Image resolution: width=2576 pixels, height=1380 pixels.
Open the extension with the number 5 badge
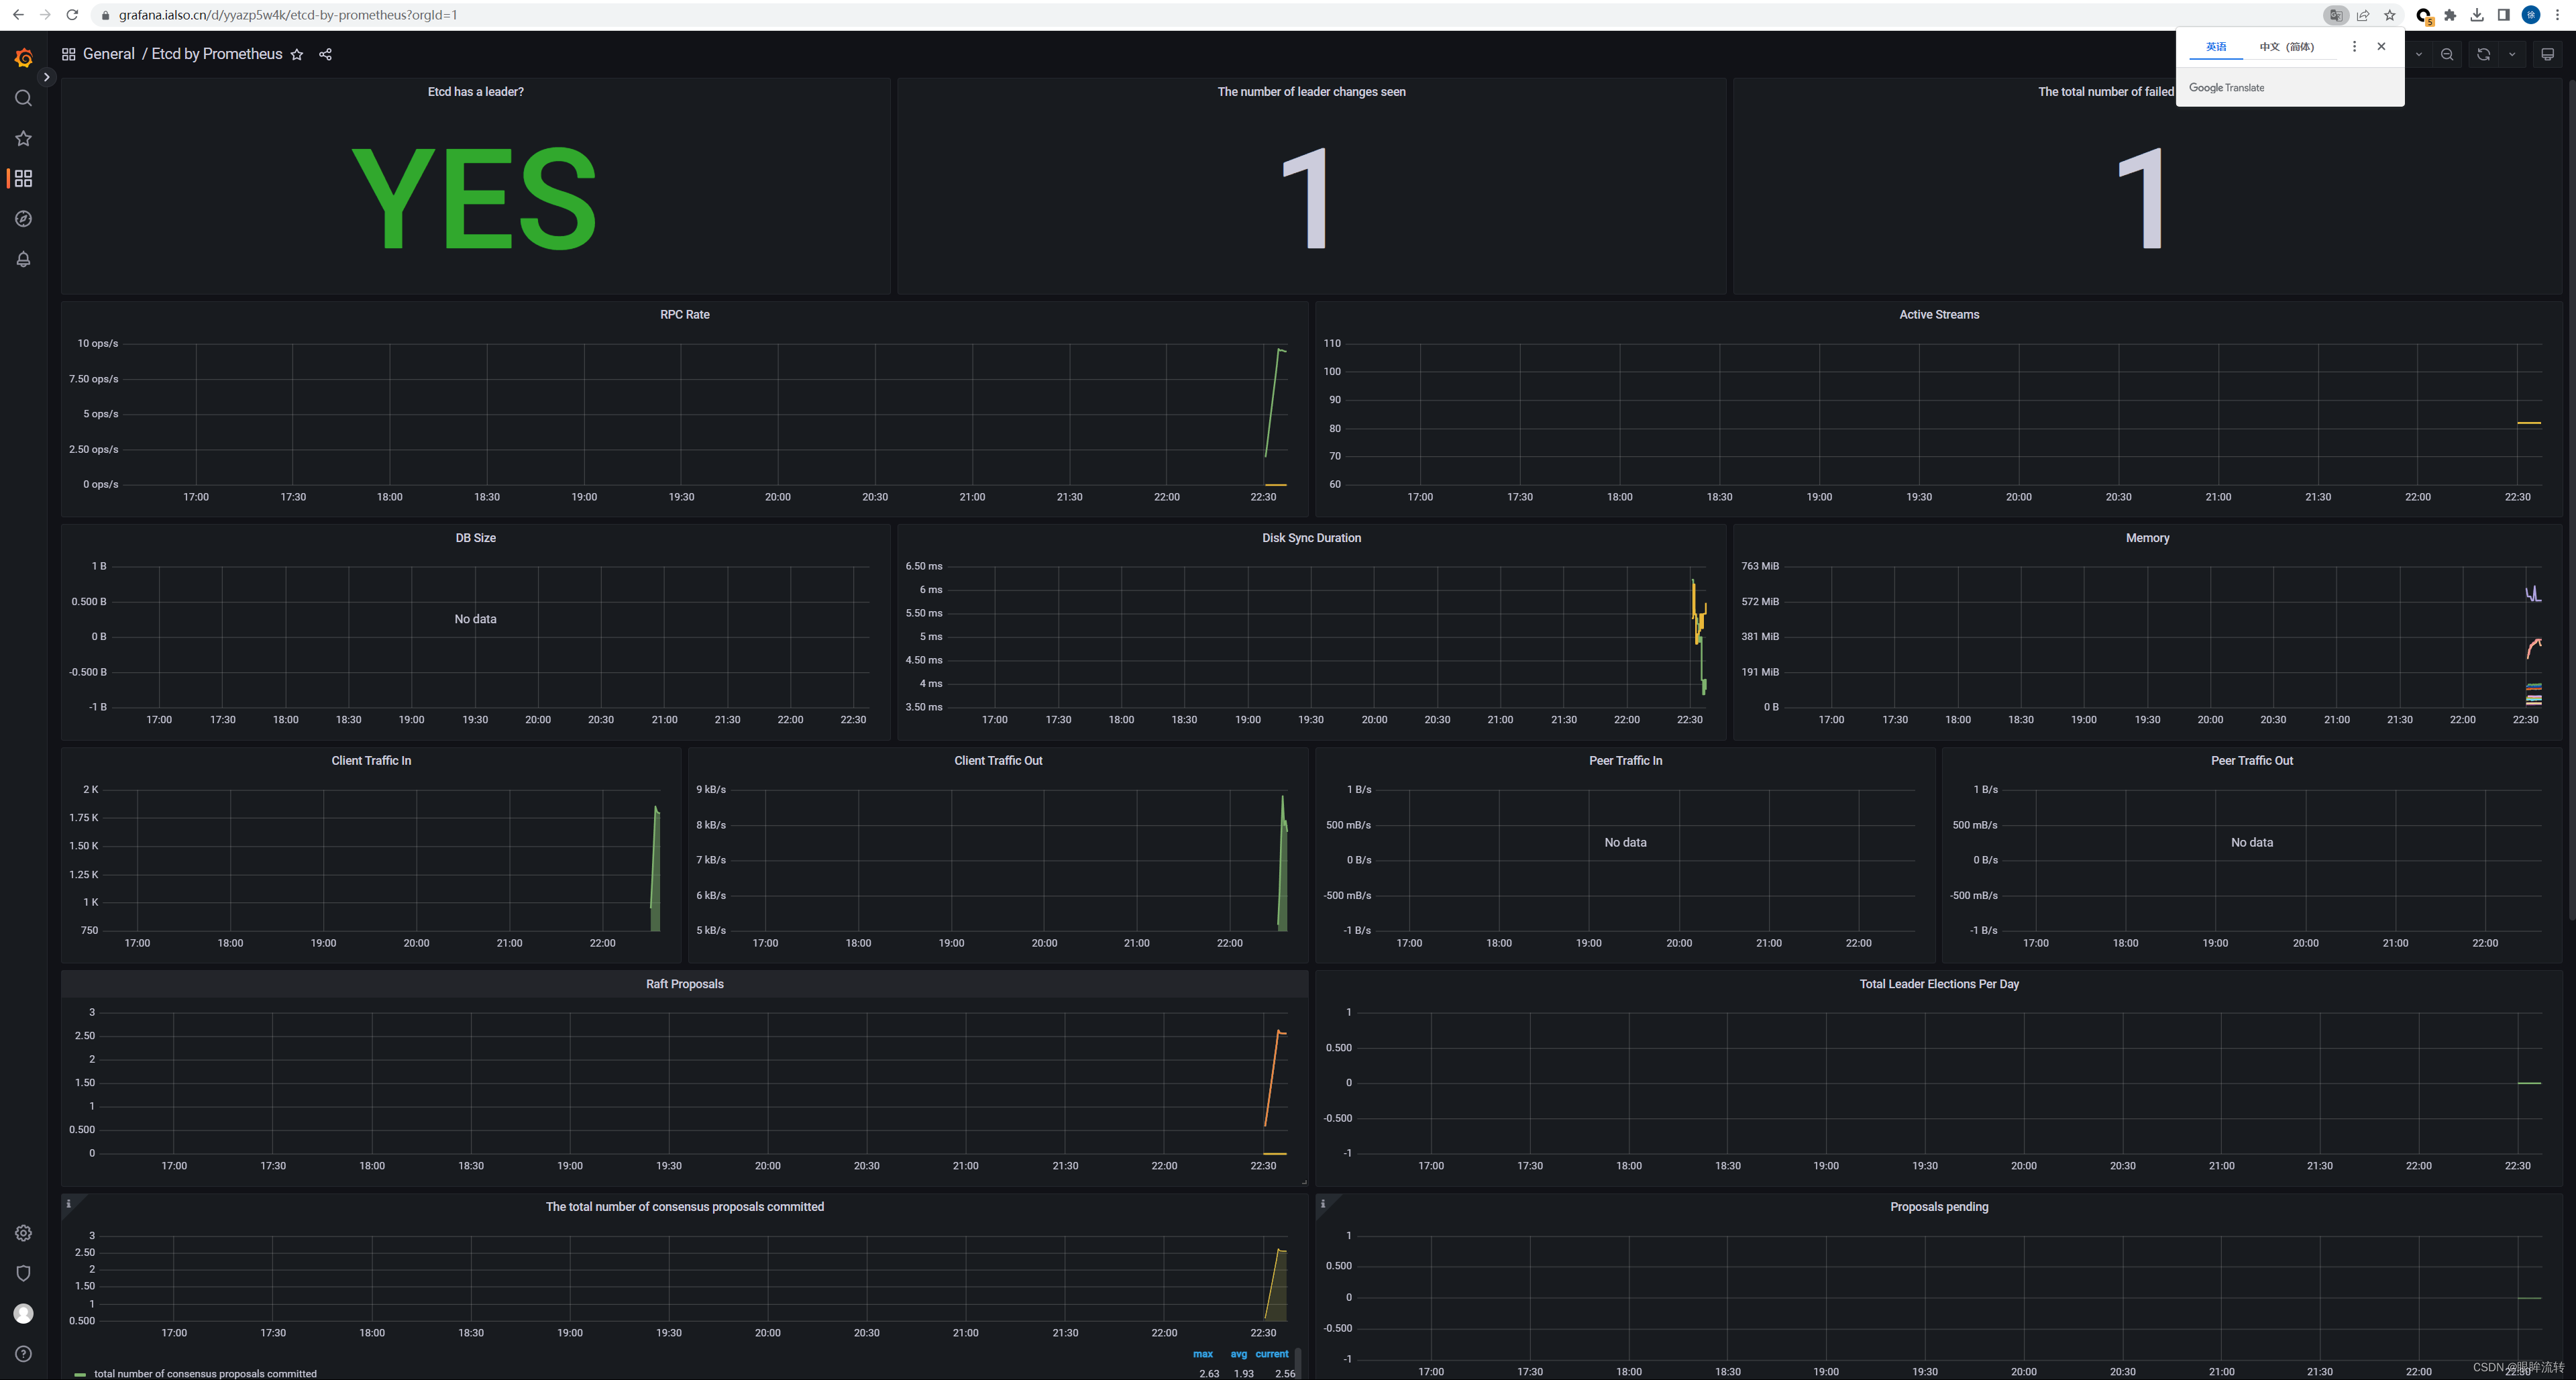click(x=2424, y=16)
